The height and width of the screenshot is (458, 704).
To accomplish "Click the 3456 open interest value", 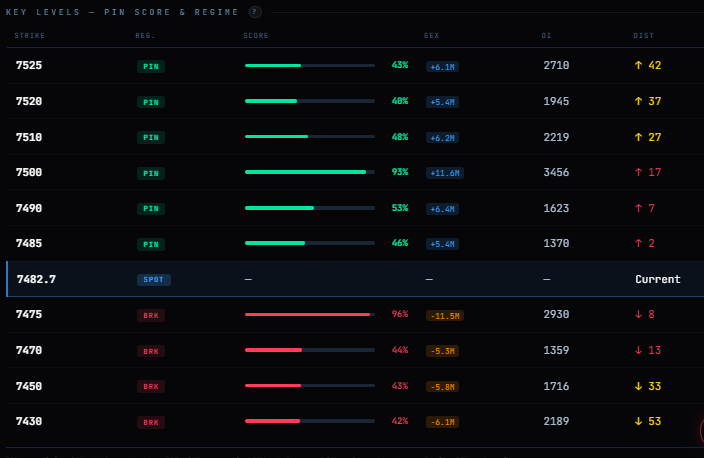I will point(556,172).
